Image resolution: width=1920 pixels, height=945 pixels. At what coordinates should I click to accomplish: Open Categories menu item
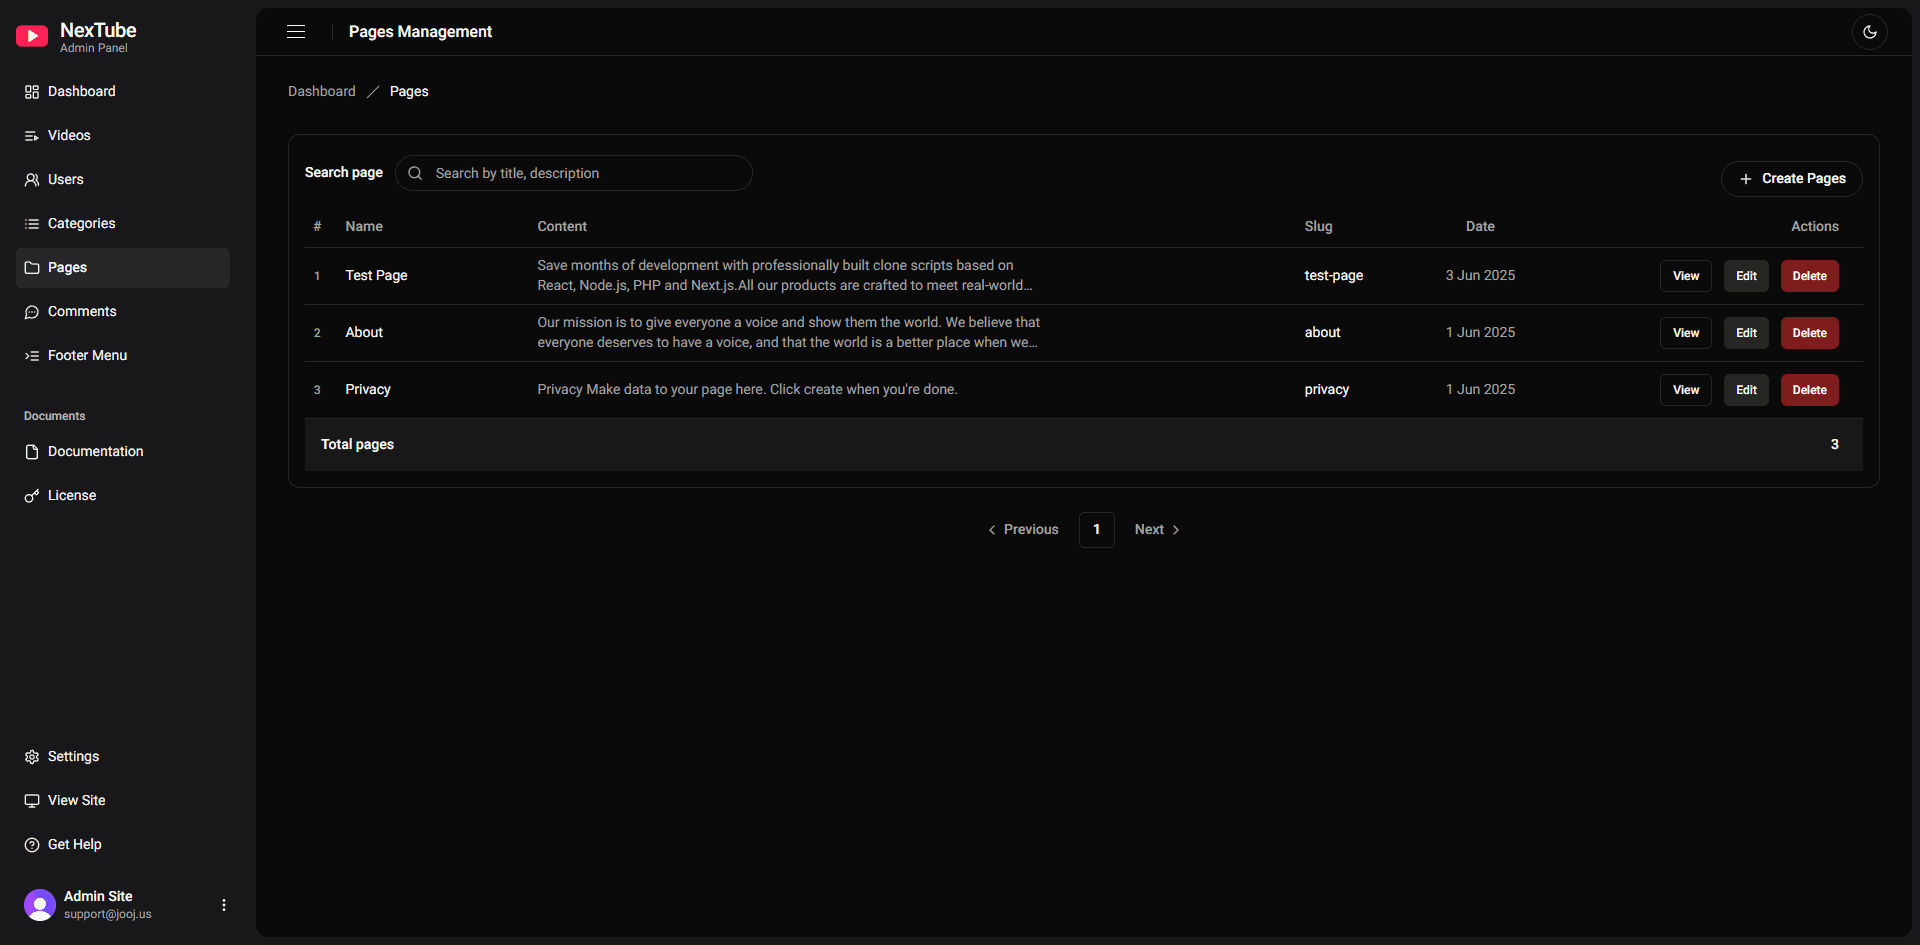pyautogui.click(x=123, y=224)
